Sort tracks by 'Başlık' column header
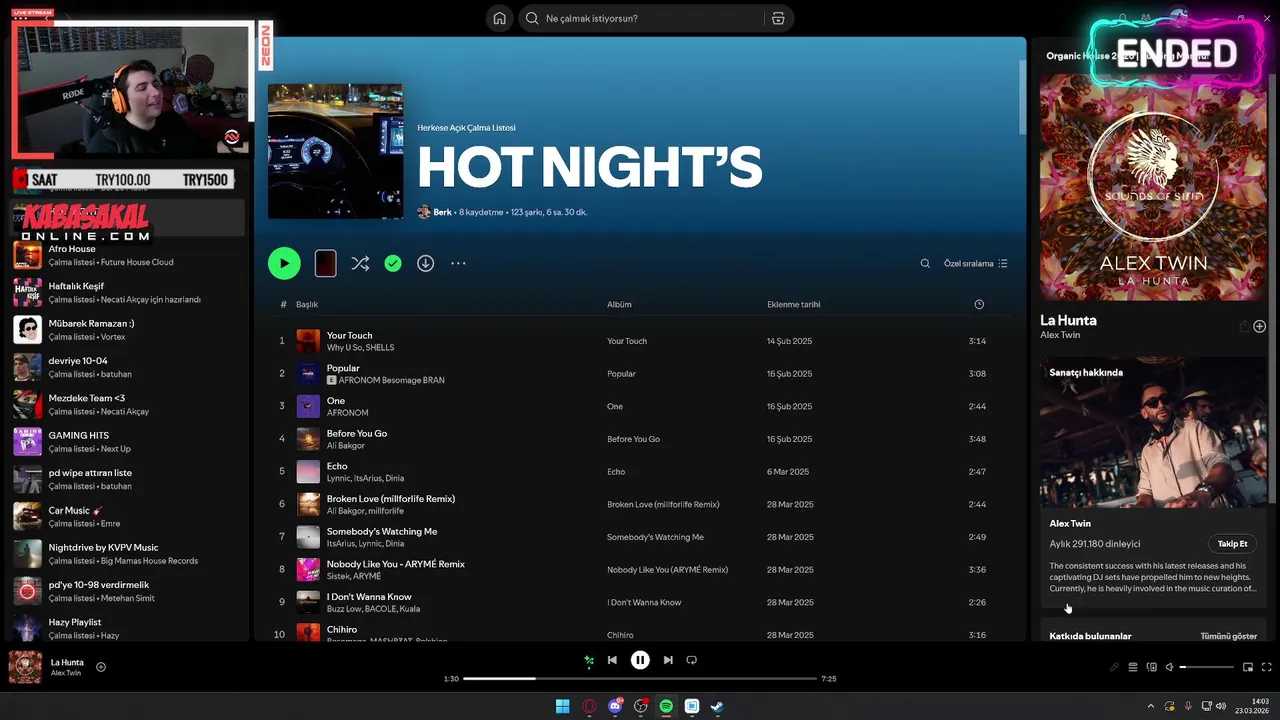The height and width of the screenshot is (720, 1280). click(307, 304)
